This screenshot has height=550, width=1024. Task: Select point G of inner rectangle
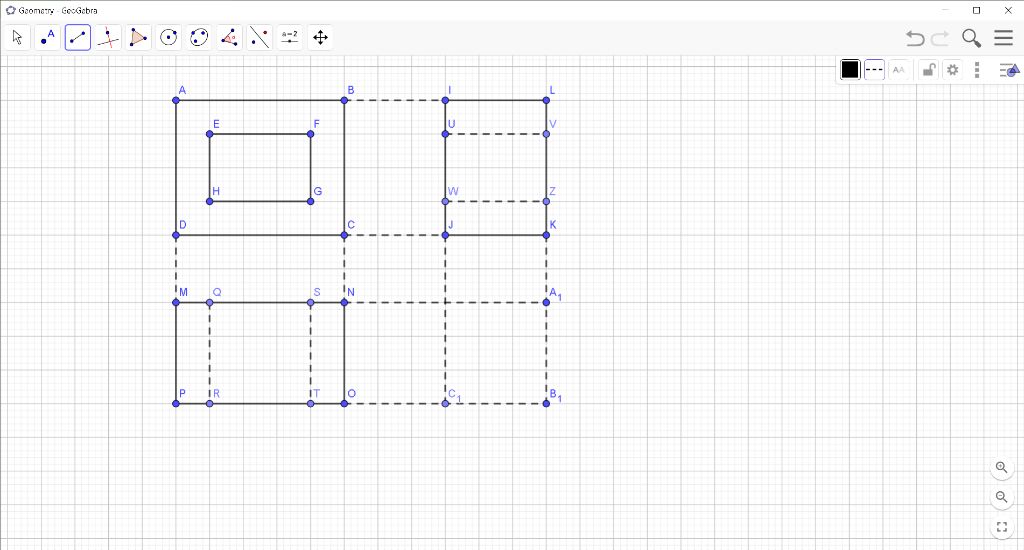[x=310, y=201]
